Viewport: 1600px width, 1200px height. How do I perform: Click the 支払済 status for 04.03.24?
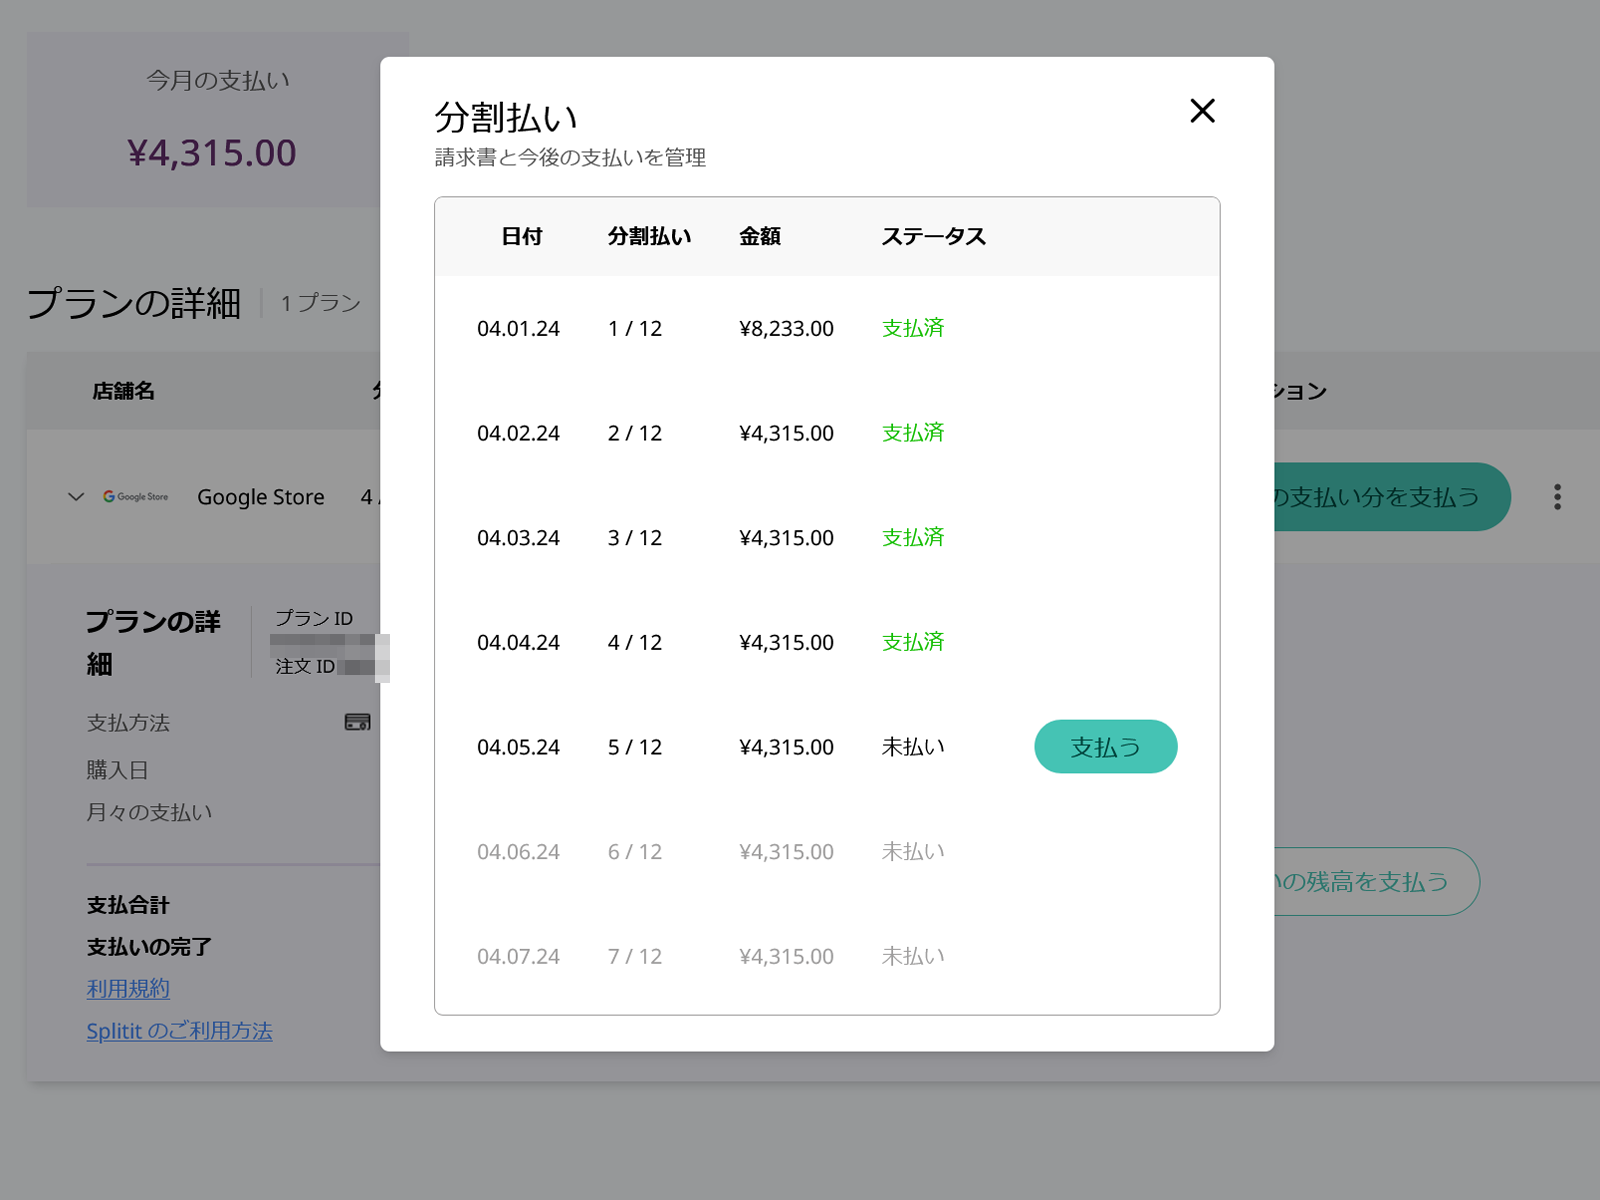(913, 537)
